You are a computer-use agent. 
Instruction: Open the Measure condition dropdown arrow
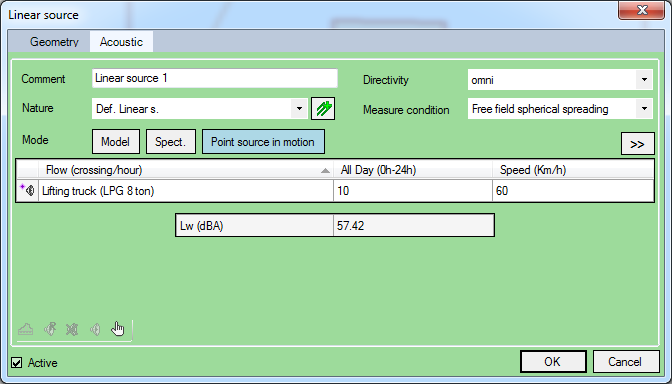point(644,109)
